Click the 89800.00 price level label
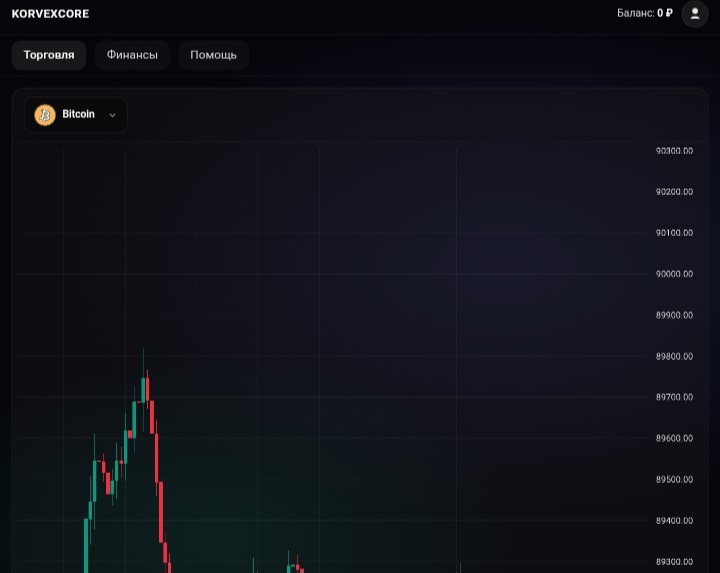Screen dimensions: 720x573 [674, 357]
